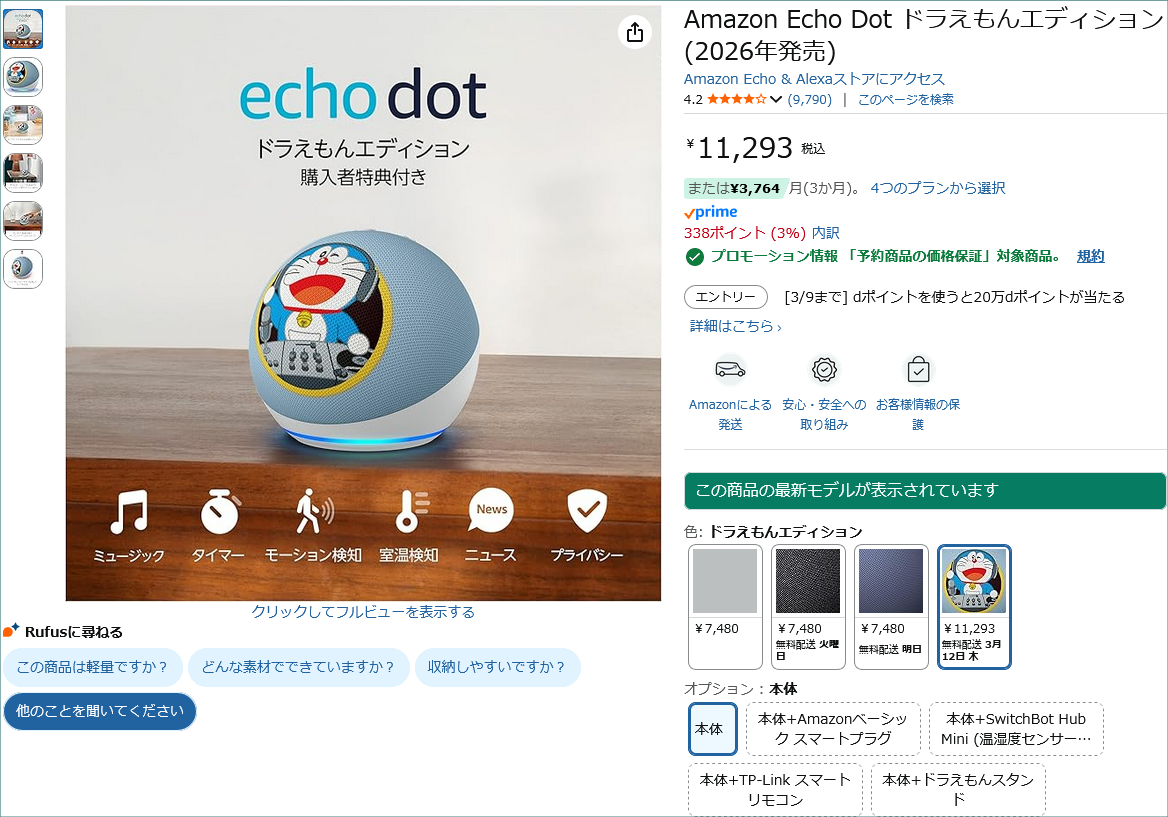Image resolution: width=1168 pixels, height=817 pixels.
Task: Select the 本体 only option
Action: click(x=713, y=729)
